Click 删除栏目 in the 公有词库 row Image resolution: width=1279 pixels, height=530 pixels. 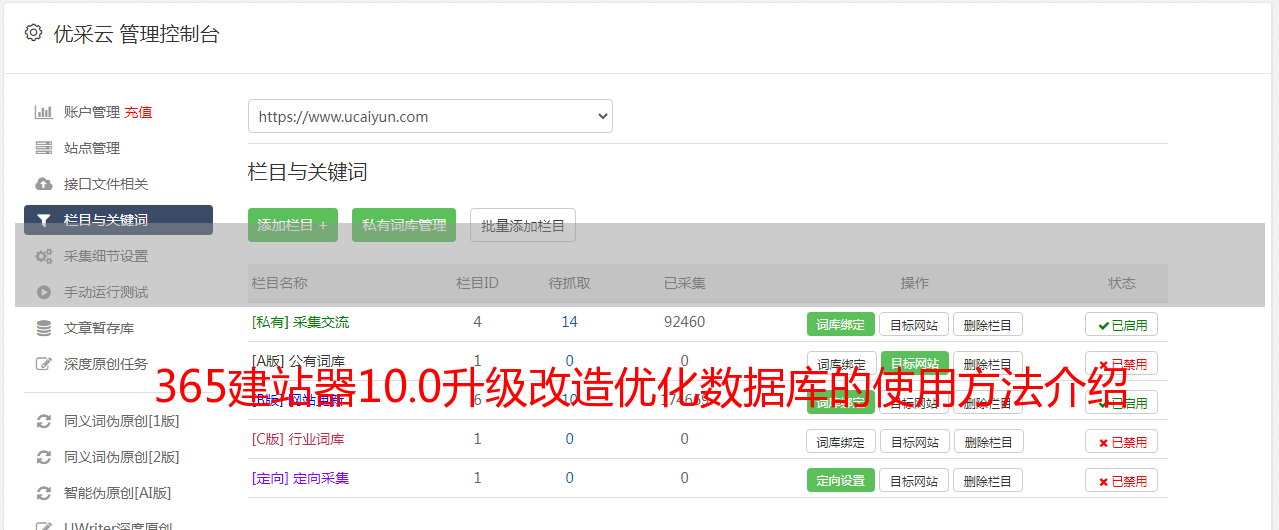tap(988, 363)
